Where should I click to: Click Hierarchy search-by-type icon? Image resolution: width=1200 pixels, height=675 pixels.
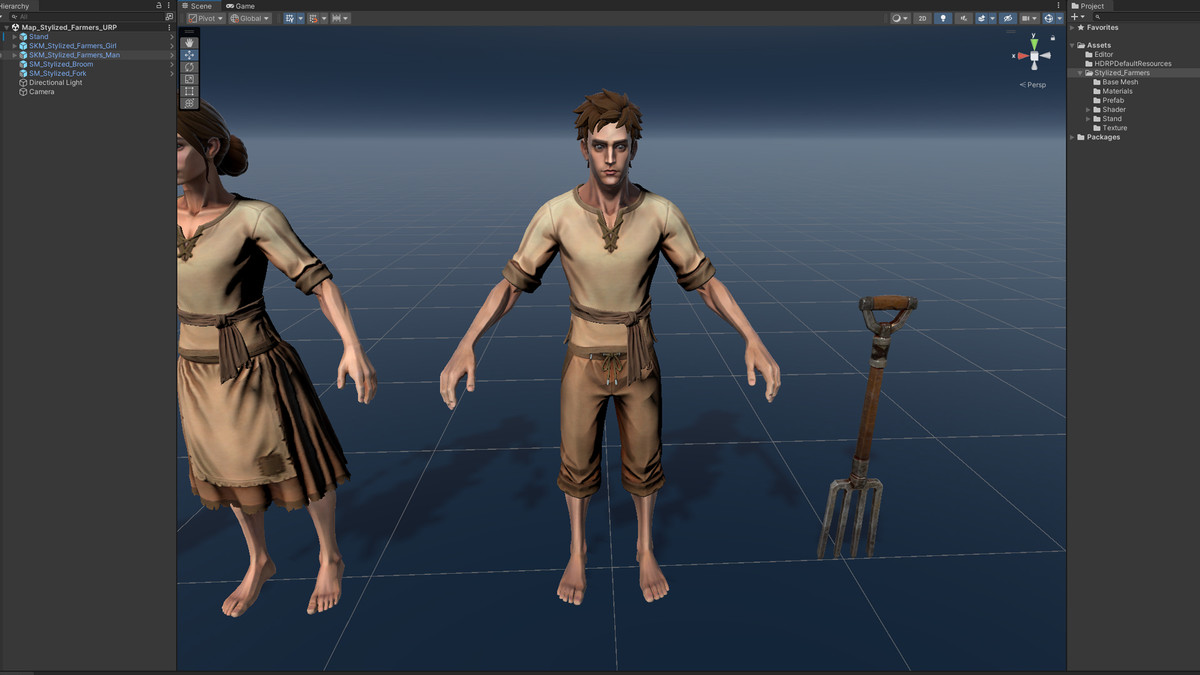coord(169,17)
